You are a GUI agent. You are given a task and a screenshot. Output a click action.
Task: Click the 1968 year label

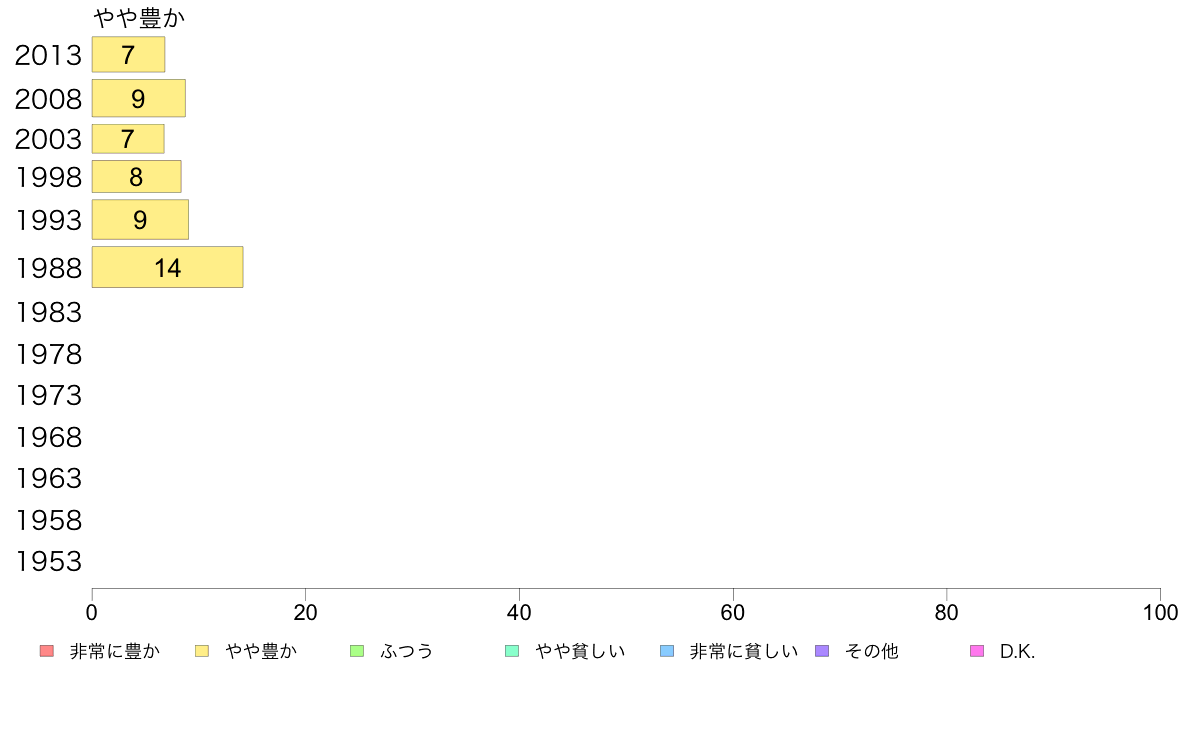48,437
